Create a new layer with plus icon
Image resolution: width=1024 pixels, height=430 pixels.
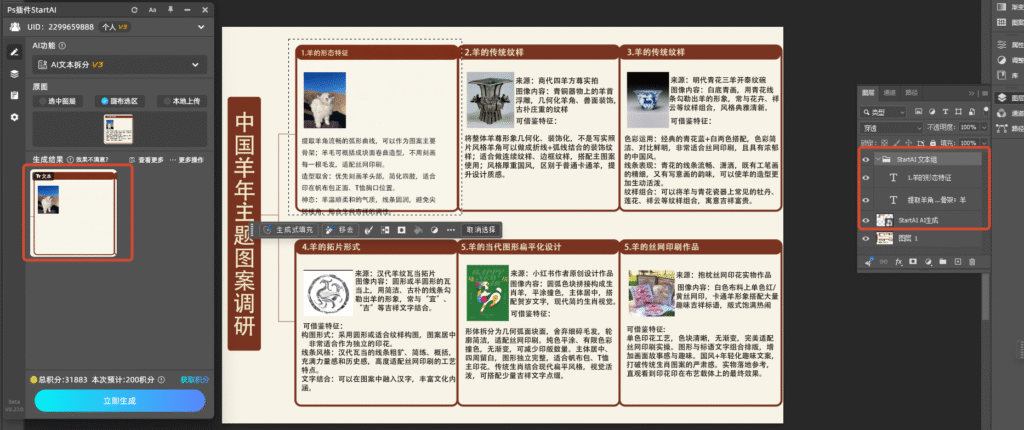(x=958, y=261)
